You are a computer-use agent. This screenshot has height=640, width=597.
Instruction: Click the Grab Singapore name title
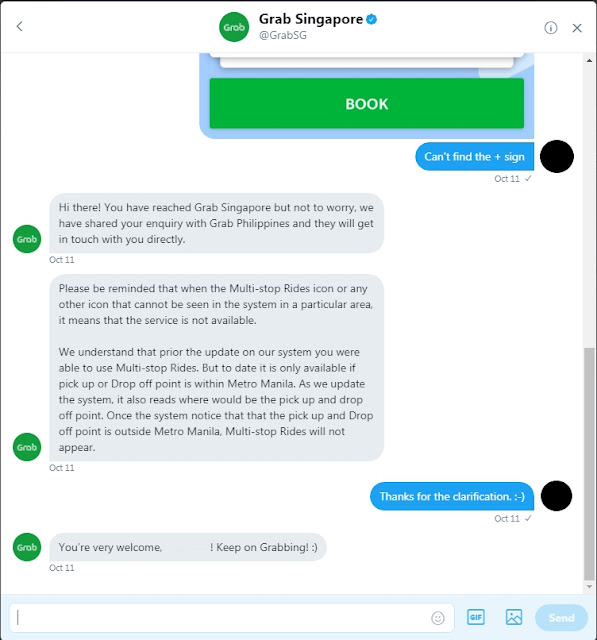pos(311,19)
